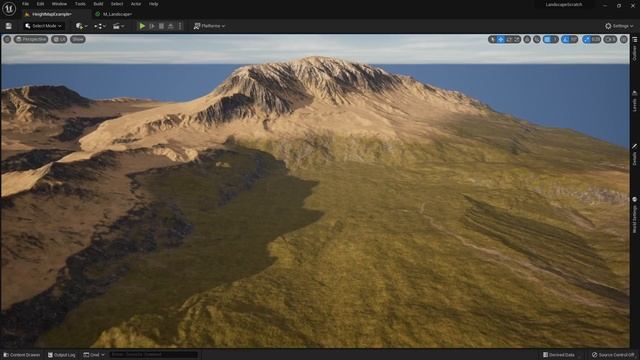Click the Stop playback button
Screen dimensions: 640x360
click(161, 26)
